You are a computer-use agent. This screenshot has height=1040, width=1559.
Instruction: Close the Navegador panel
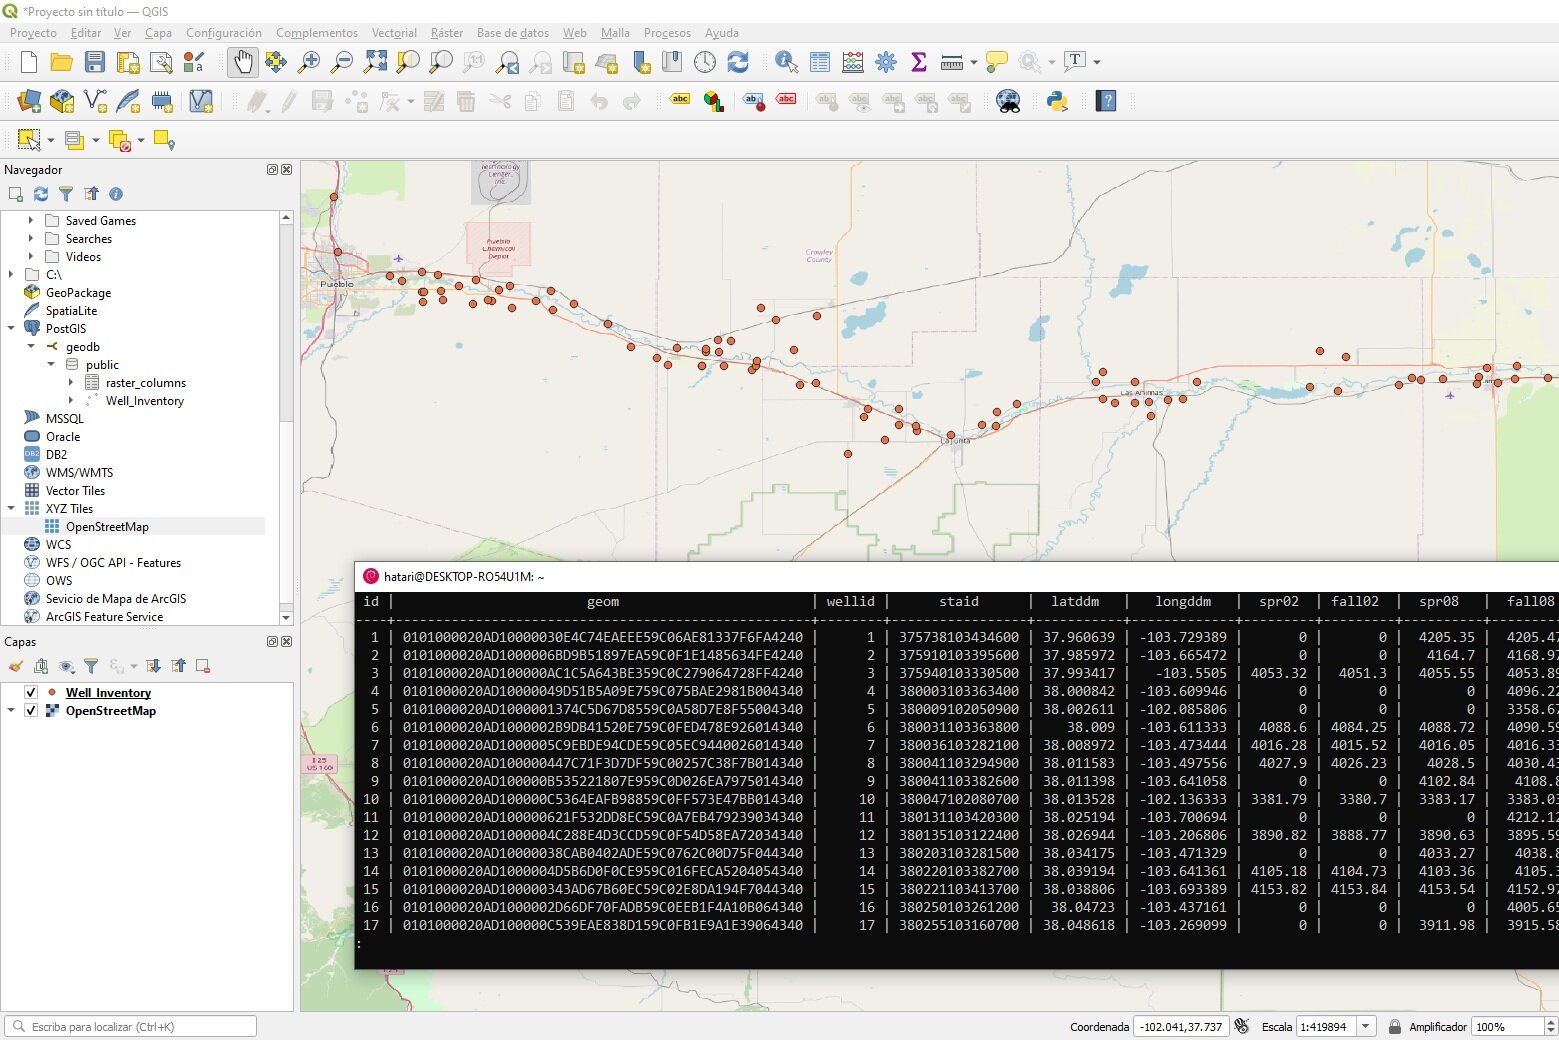(287, 170)
